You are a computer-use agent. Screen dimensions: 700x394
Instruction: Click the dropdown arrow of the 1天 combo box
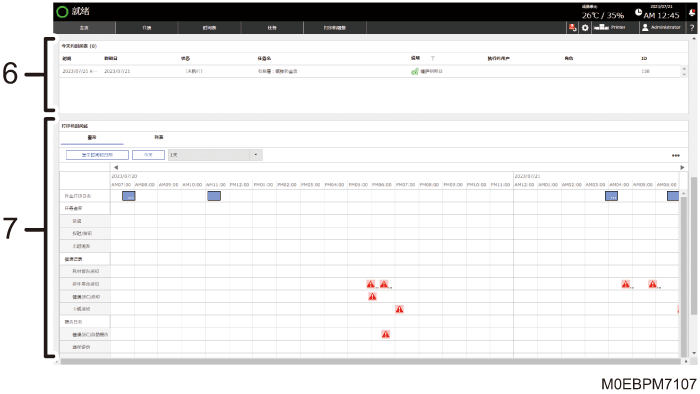click(256, 155)
